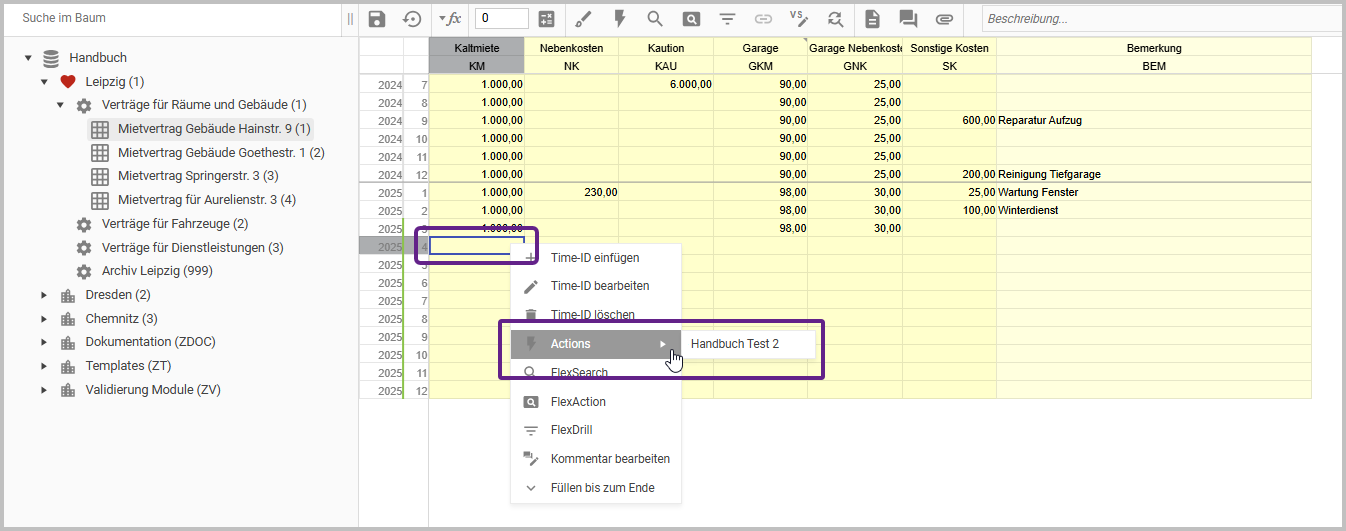Screen dimensions: 1346x531
Task: Open the calculator icon in toolbar
Action: [546, 19]
